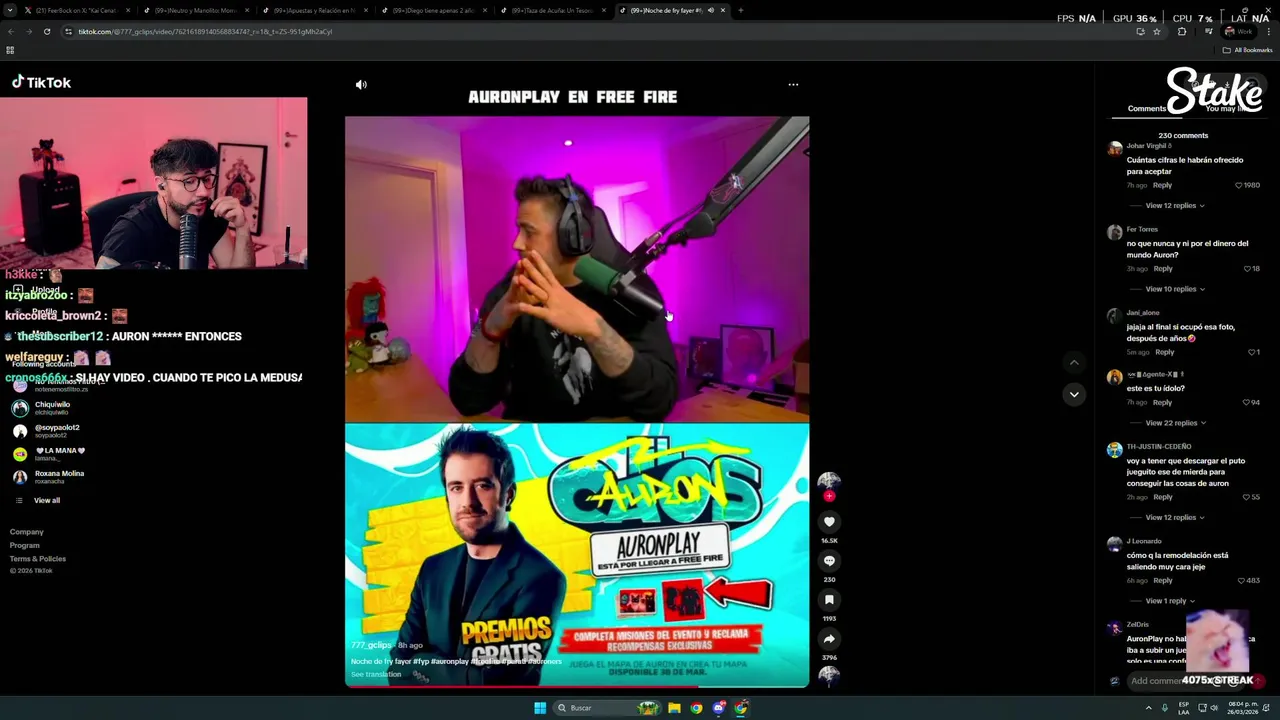This screenshot has width=1280, height=720.
Task: Go to previous video with up arrow
Action: click(1074, 363)
